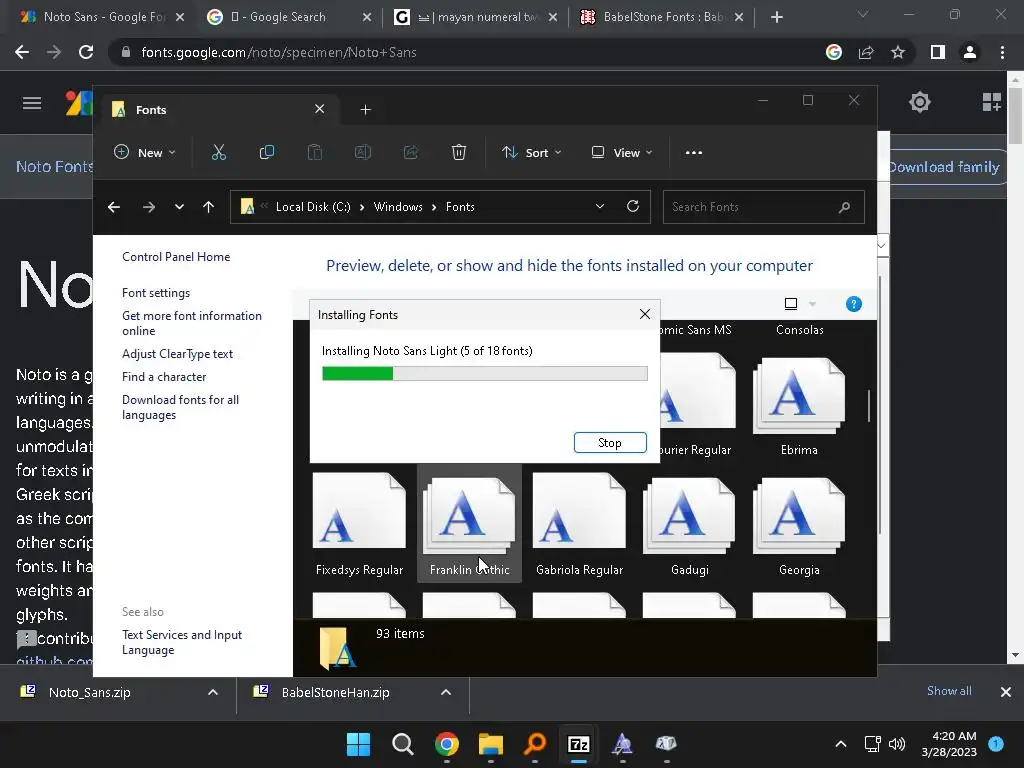
Task: Open Font settings link
Action: click(156, 293)
